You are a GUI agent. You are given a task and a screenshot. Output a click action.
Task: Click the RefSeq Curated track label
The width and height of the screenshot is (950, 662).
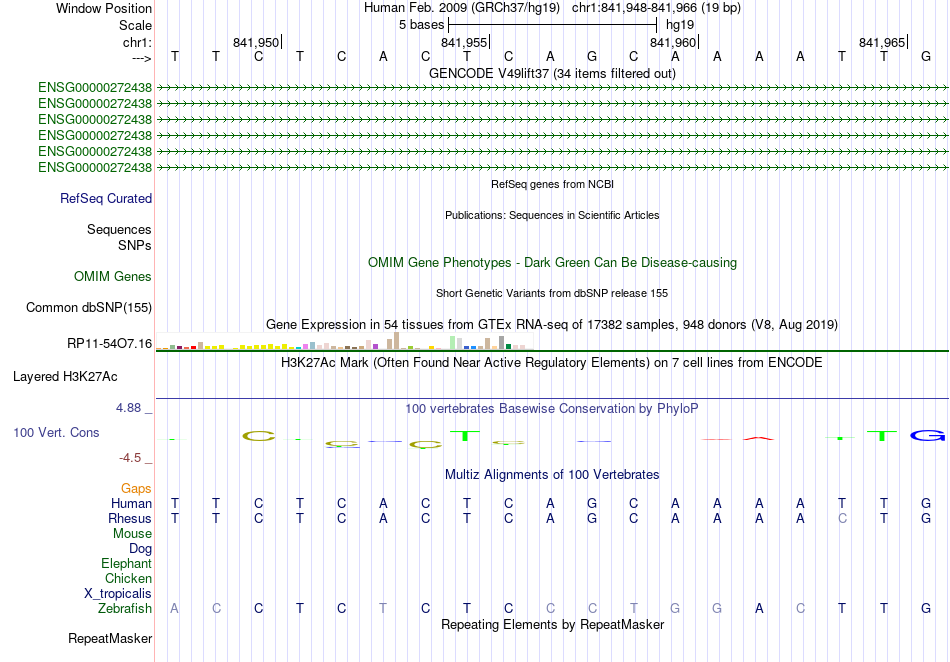pos(106,199)
